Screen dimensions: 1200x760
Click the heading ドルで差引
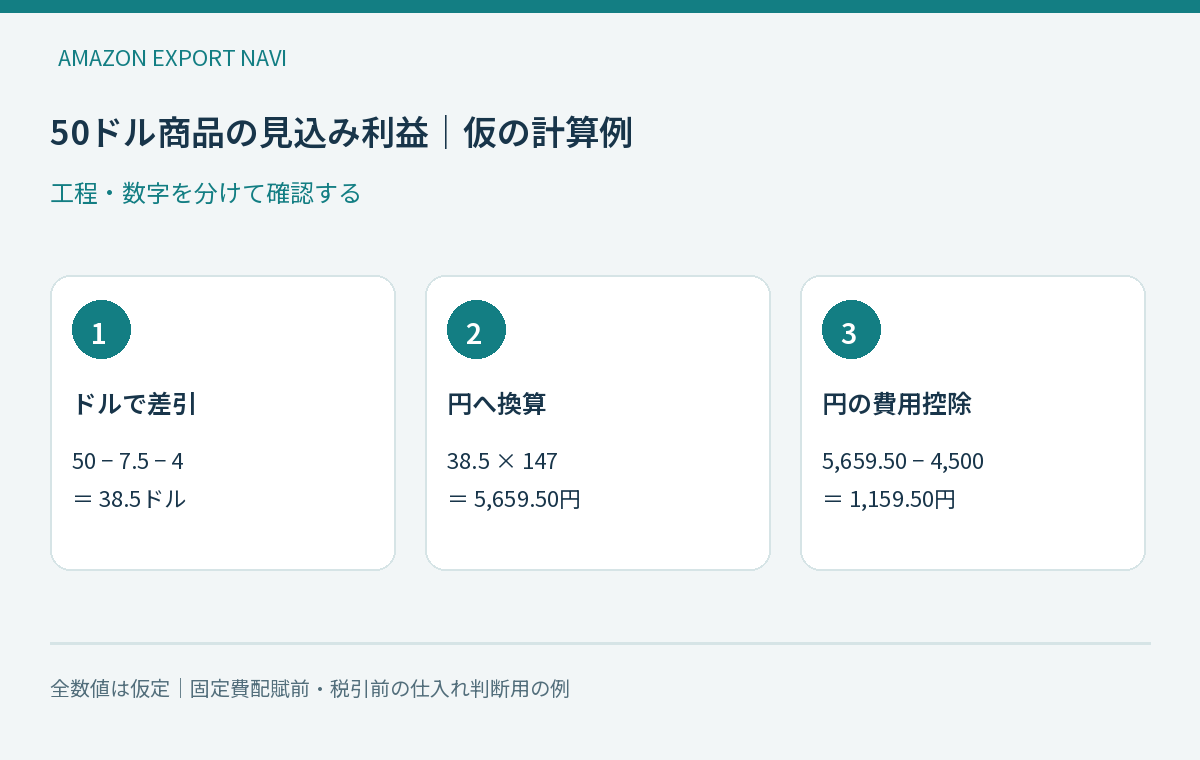pos(134,404)
